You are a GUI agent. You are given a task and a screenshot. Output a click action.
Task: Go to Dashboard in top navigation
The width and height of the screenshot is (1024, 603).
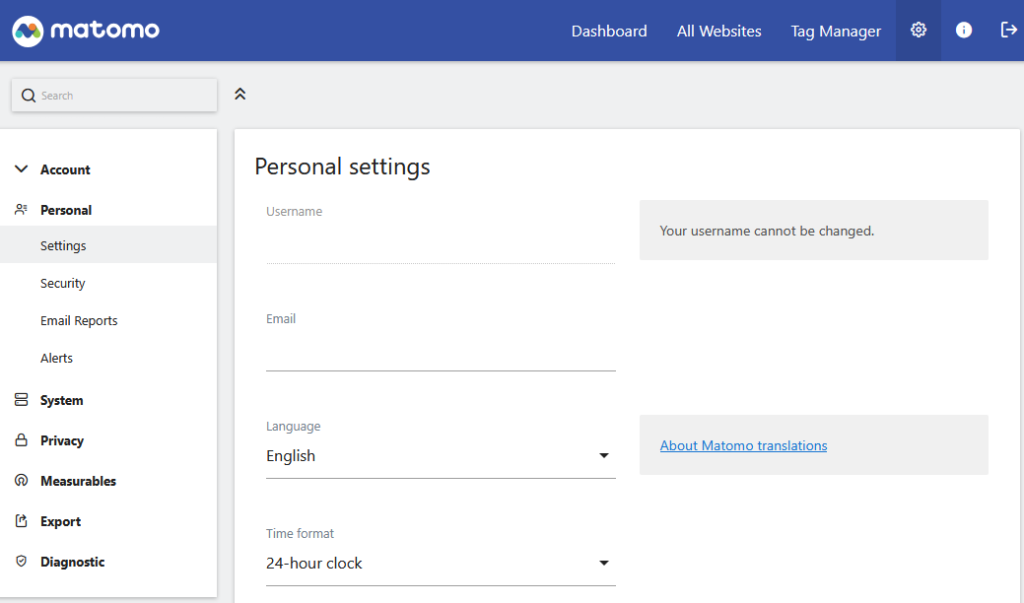point(609,31)
